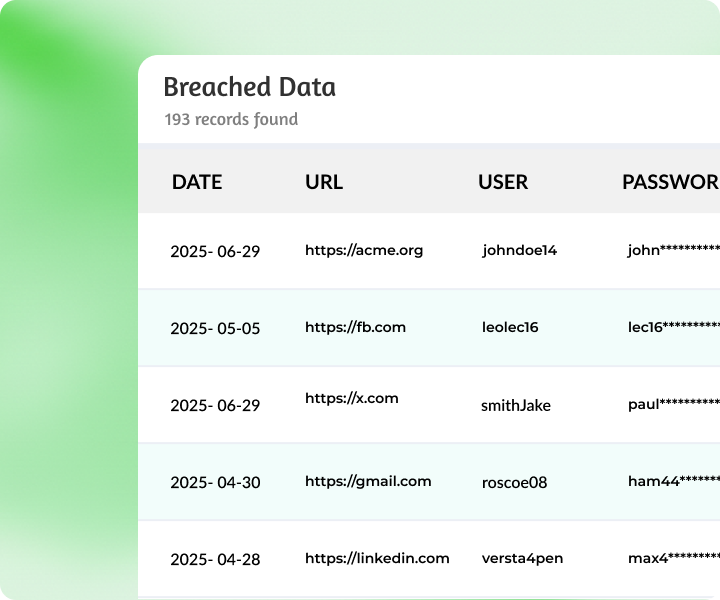Viewport: 720px width, 600px height.
Task: Click the URL column header
Action: [324, 182]
